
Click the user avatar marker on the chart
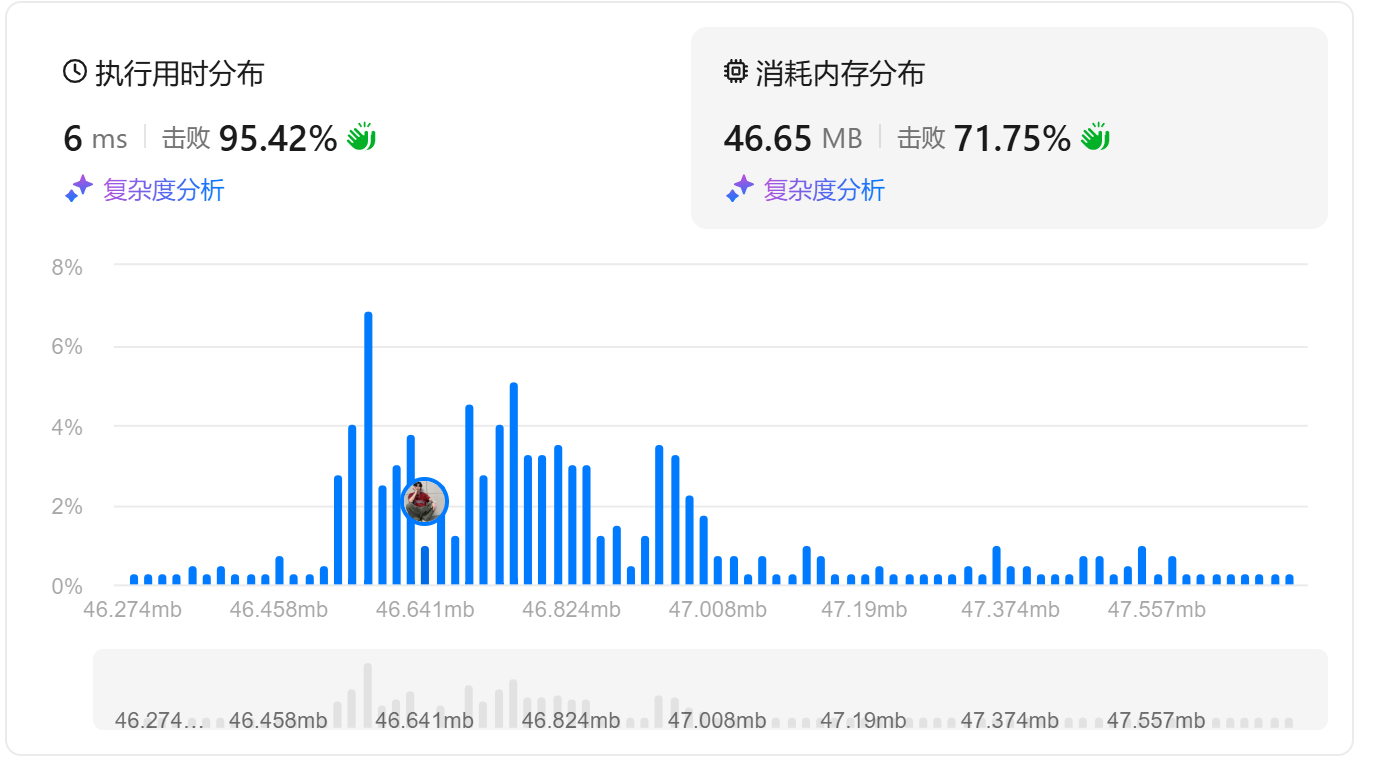425,501
